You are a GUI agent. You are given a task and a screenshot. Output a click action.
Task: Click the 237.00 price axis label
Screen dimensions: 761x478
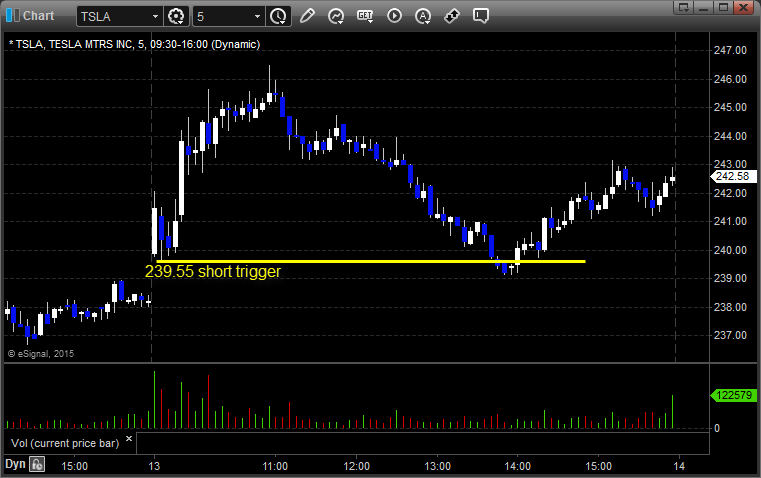[730, 335]
